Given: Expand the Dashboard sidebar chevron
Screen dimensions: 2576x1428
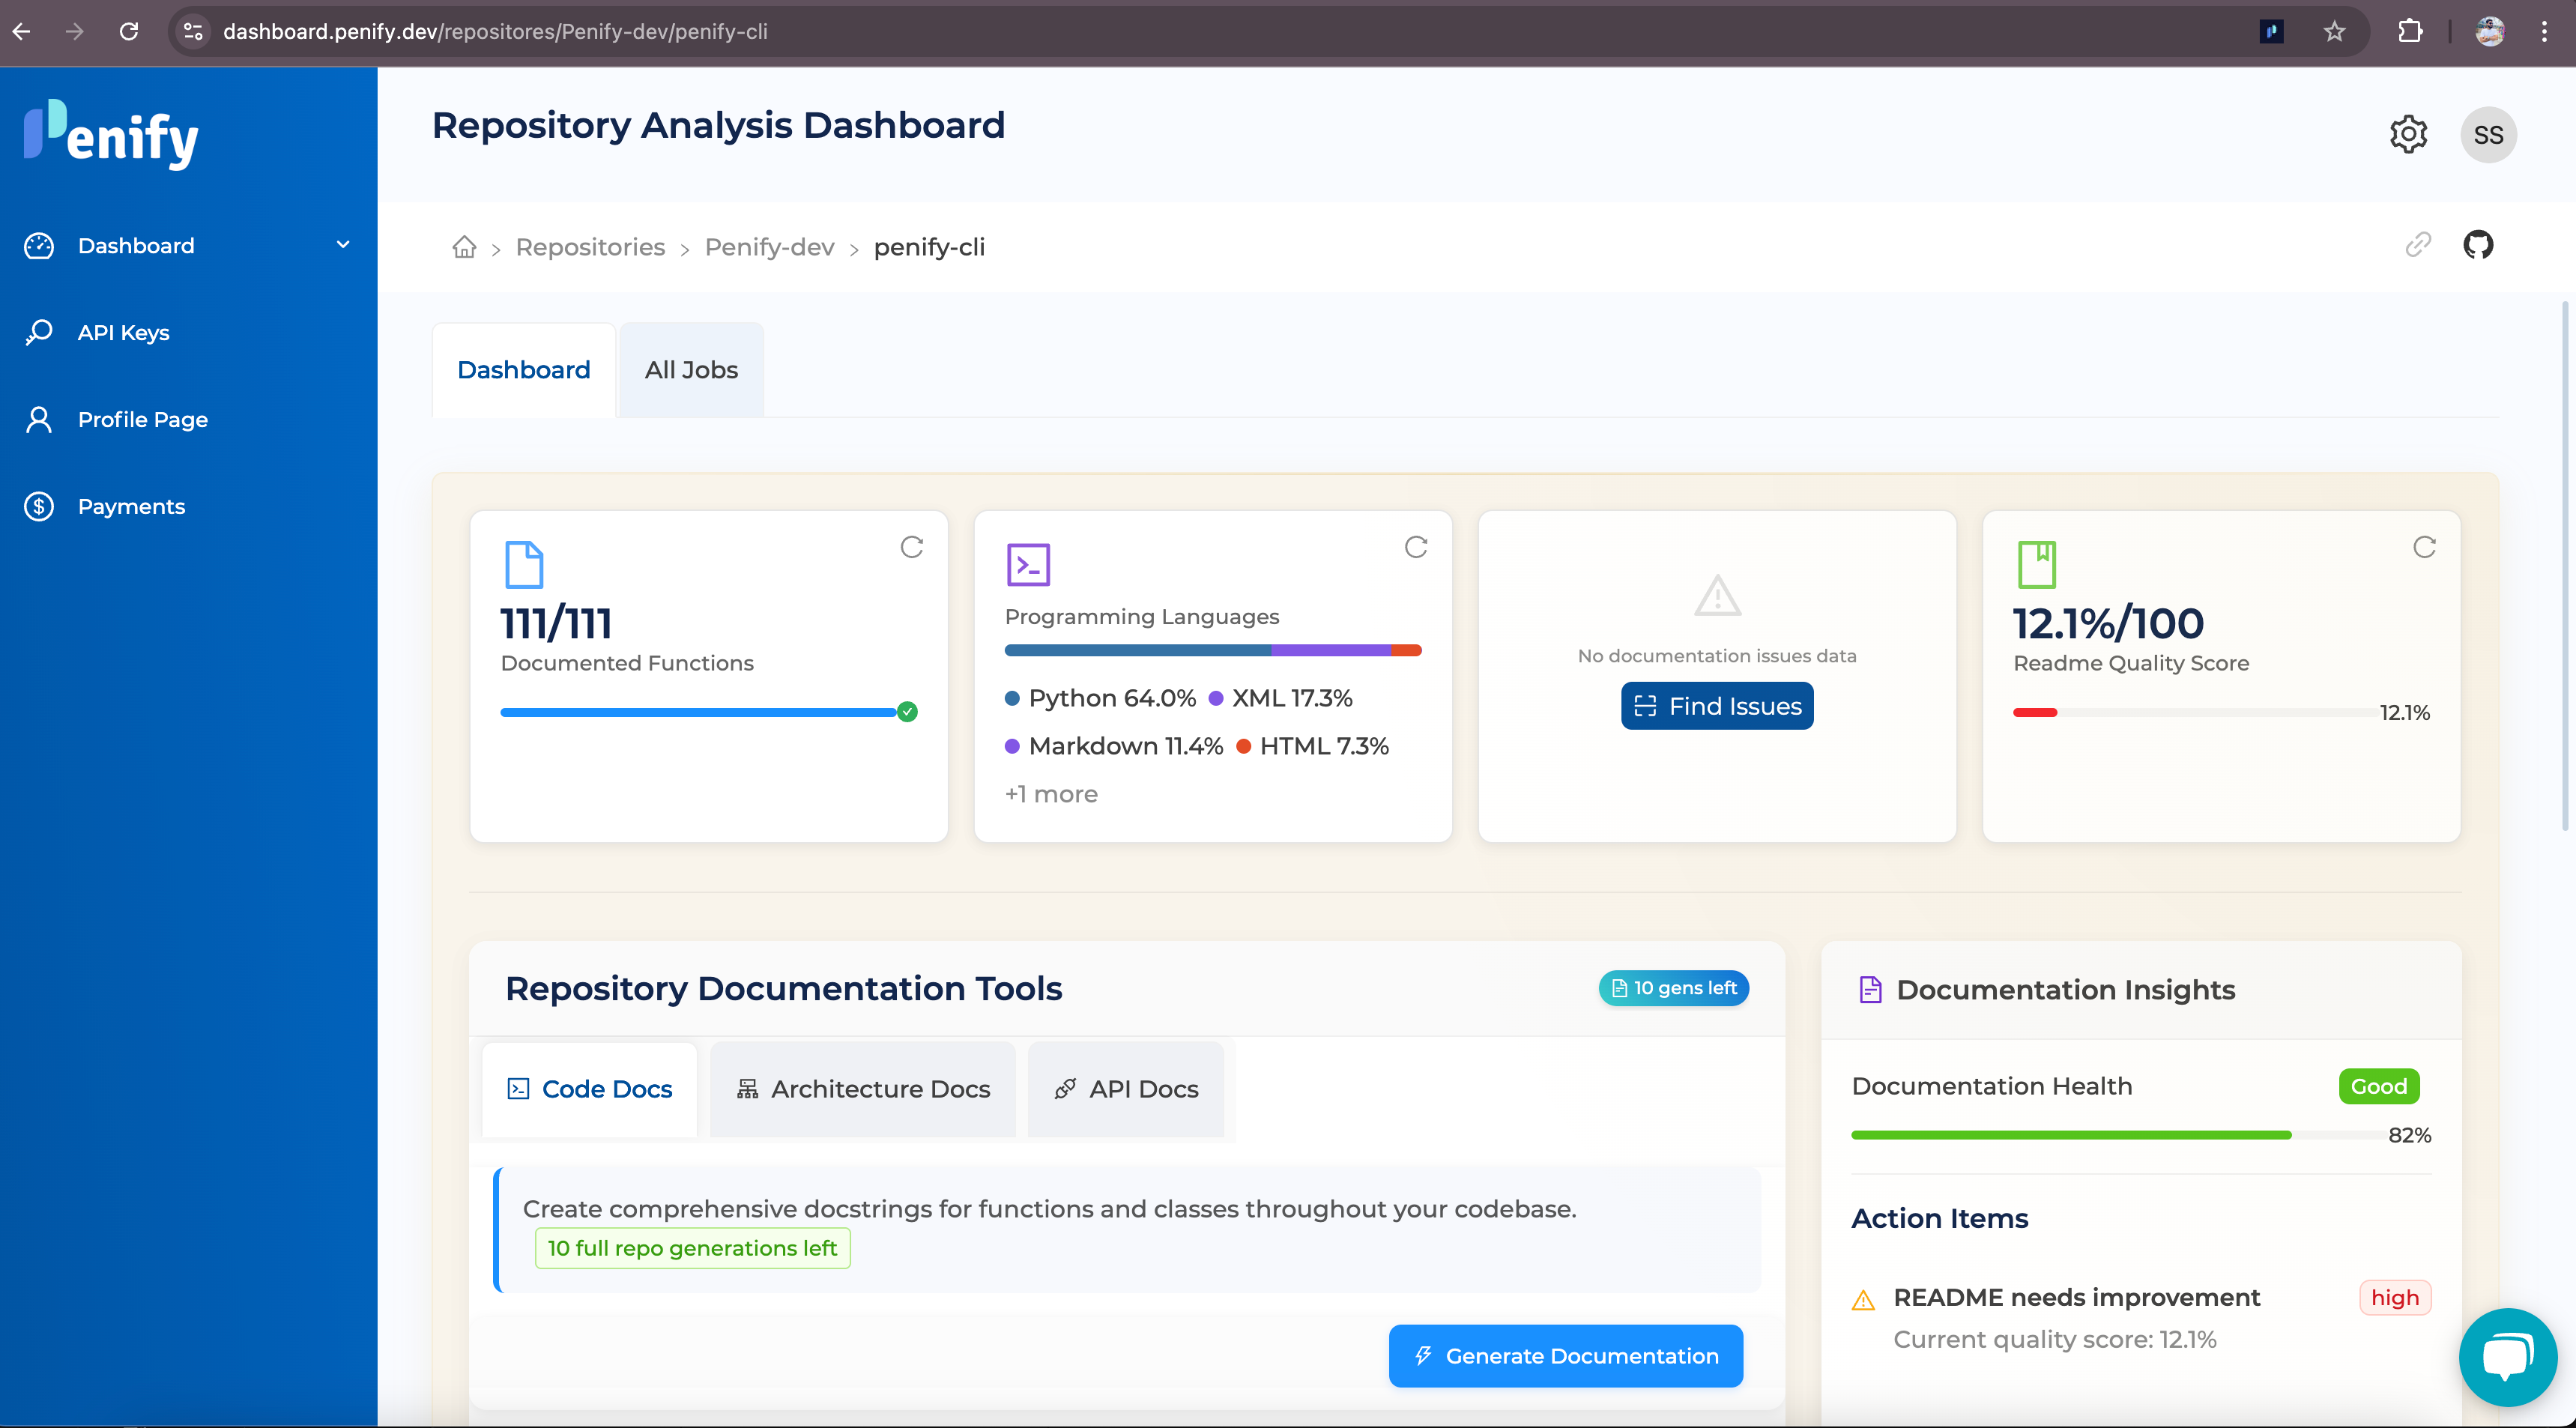Looking at the screenshot, I should pyautogui.click(x=343, y=245).
